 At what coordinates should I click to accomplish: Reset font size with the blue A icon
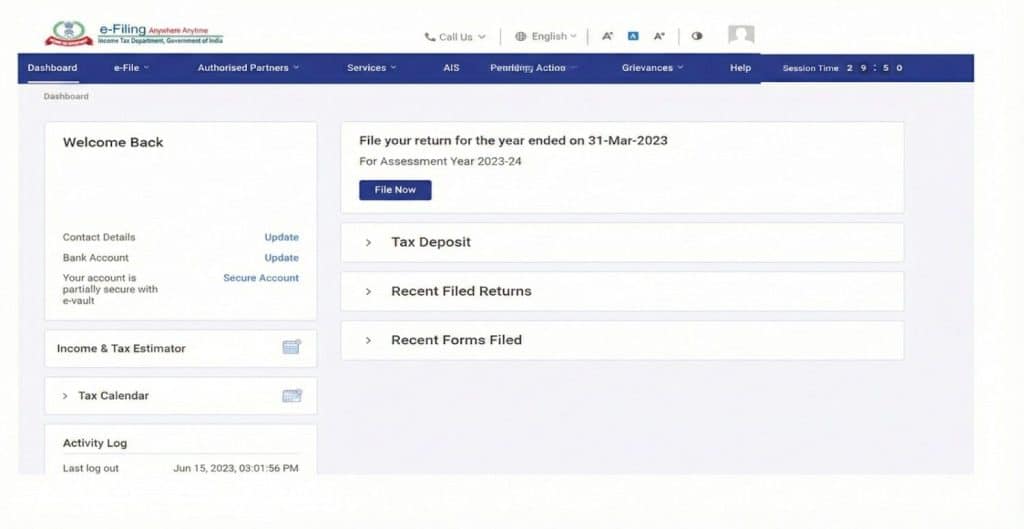pyautogui.click(x=633, y=37)
